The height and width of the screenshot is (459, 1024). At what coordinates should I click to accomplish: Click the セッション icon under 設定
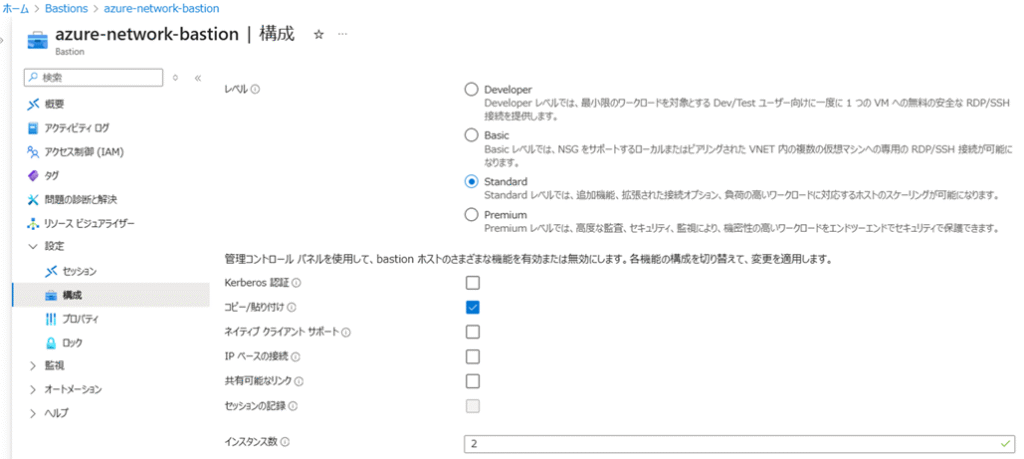click(52, 271)
